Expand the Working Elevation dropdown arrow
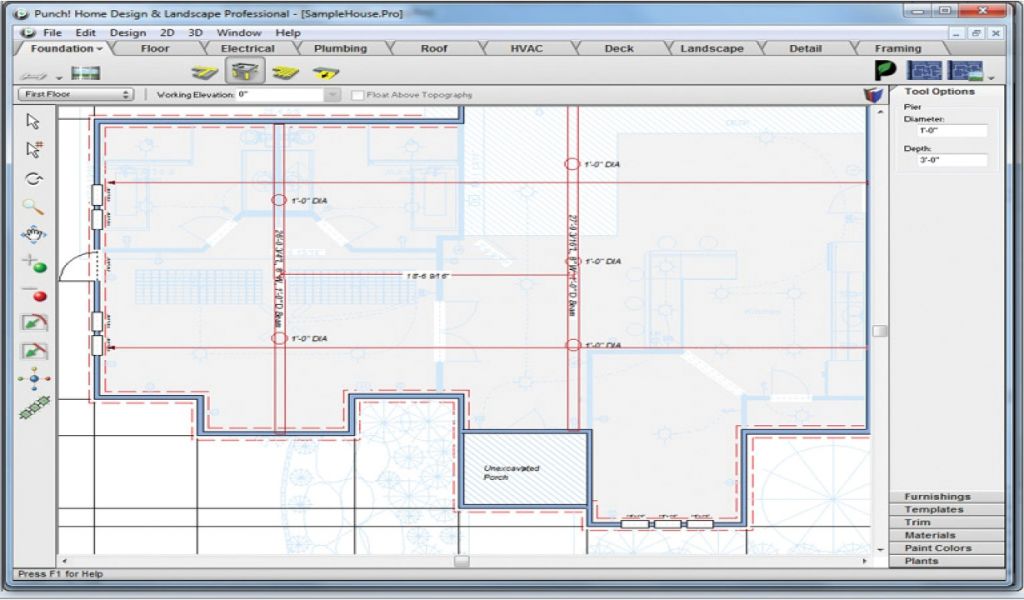Image resolution: width=1024 pixels, height=600 pixels. pos(332,95)
